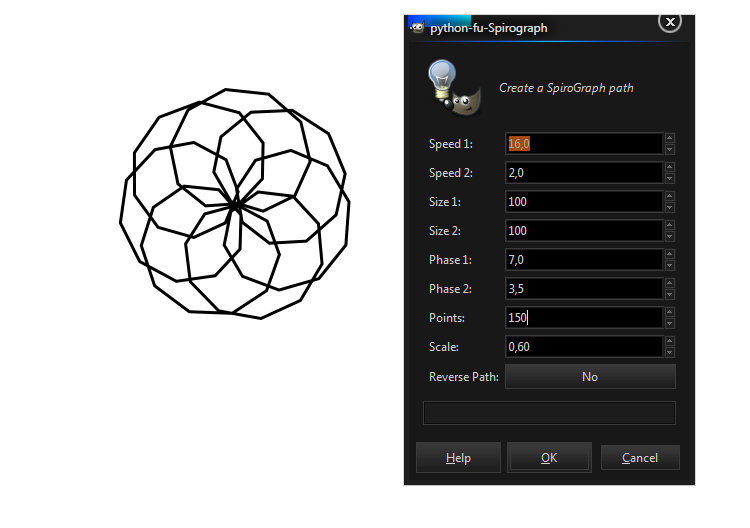Screen dimensions: 750x528
Task: Increase Speed 1 with the up arrow
Action: (670, 138)
